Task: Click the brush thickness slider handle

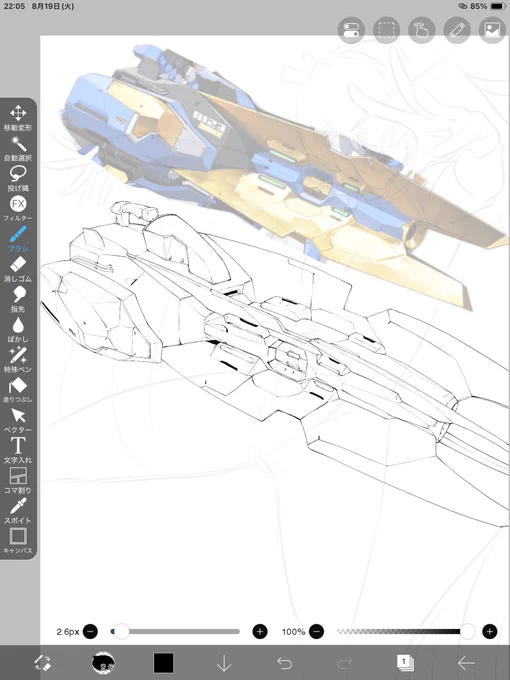Action: tap(122, 631)
